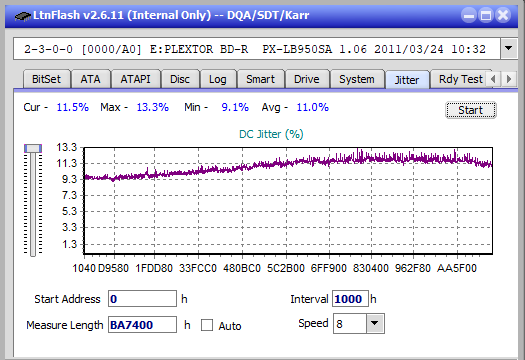The image size is (525, 360).
Task: Close the LtnFlash window
Action: point(503,15)
